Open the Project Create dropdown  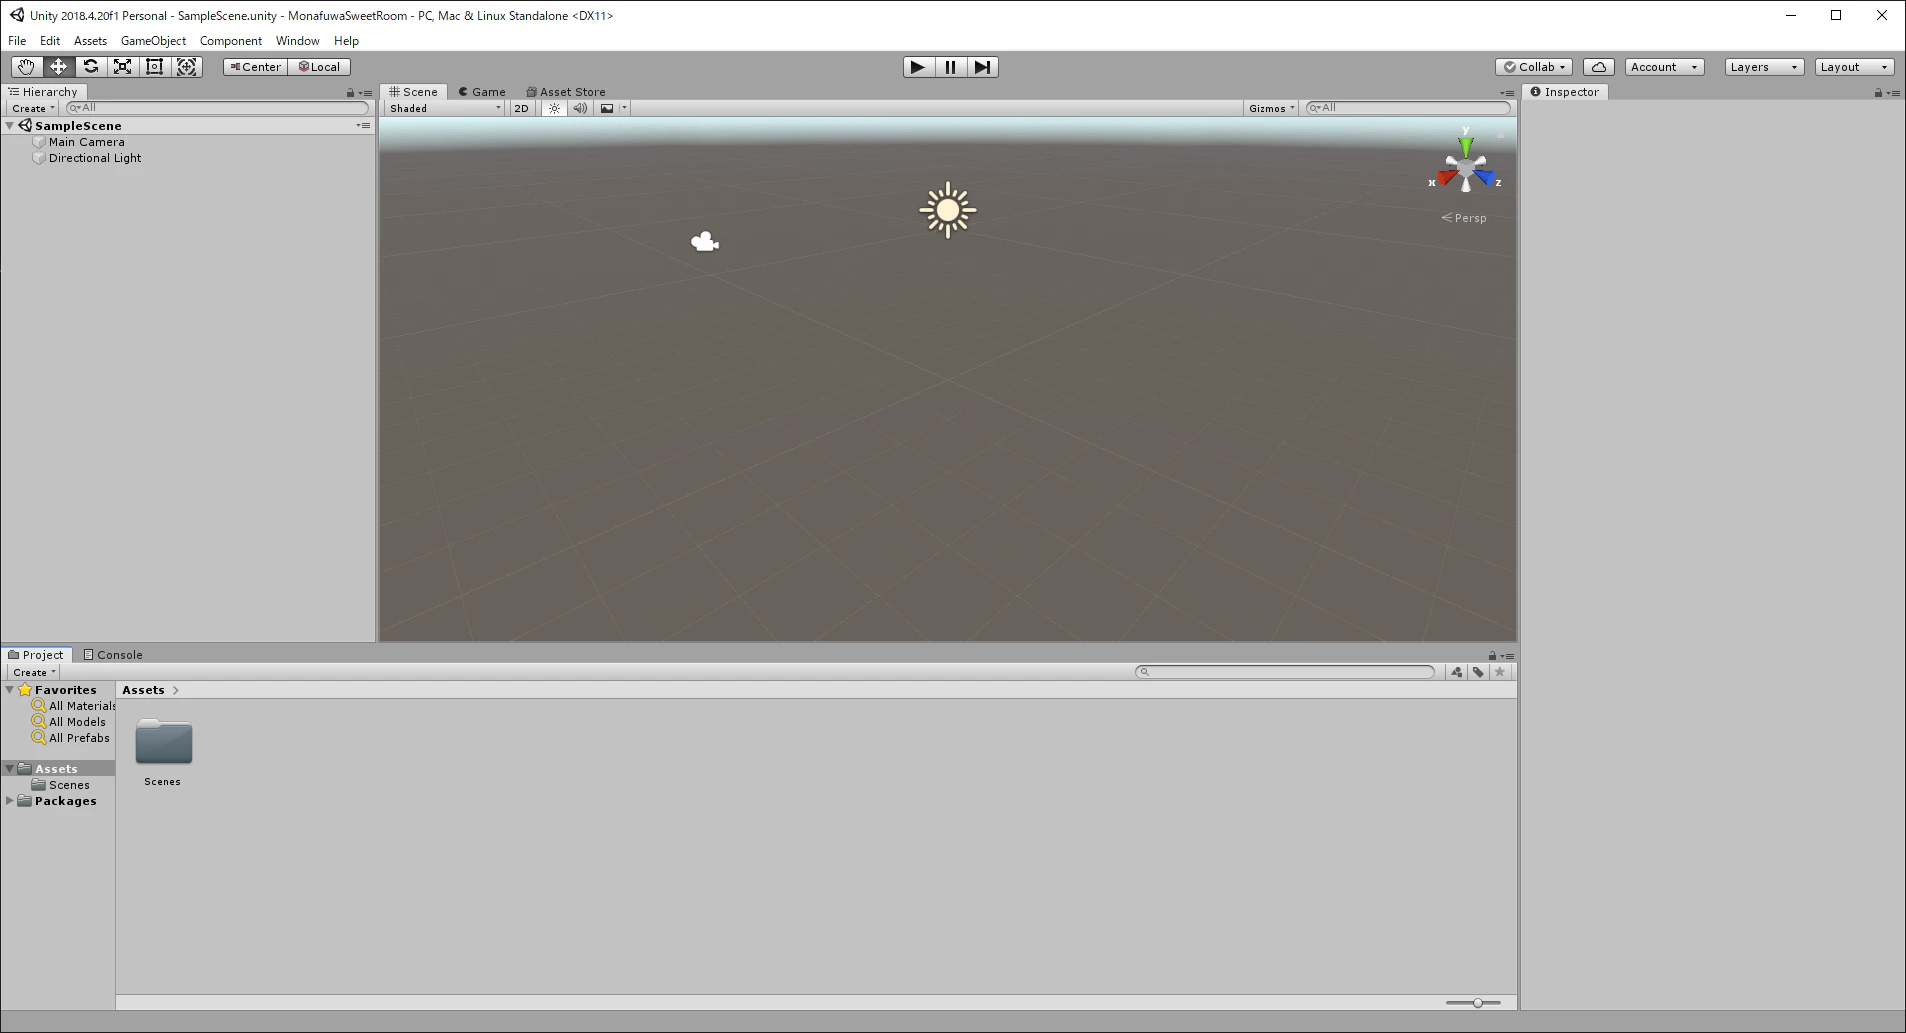(34, 672)
